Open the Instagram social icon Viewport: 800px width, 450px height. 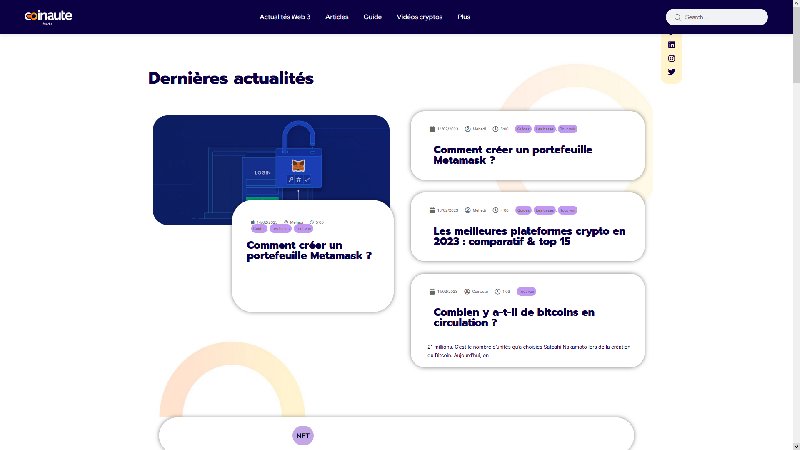tap(671, 58)
